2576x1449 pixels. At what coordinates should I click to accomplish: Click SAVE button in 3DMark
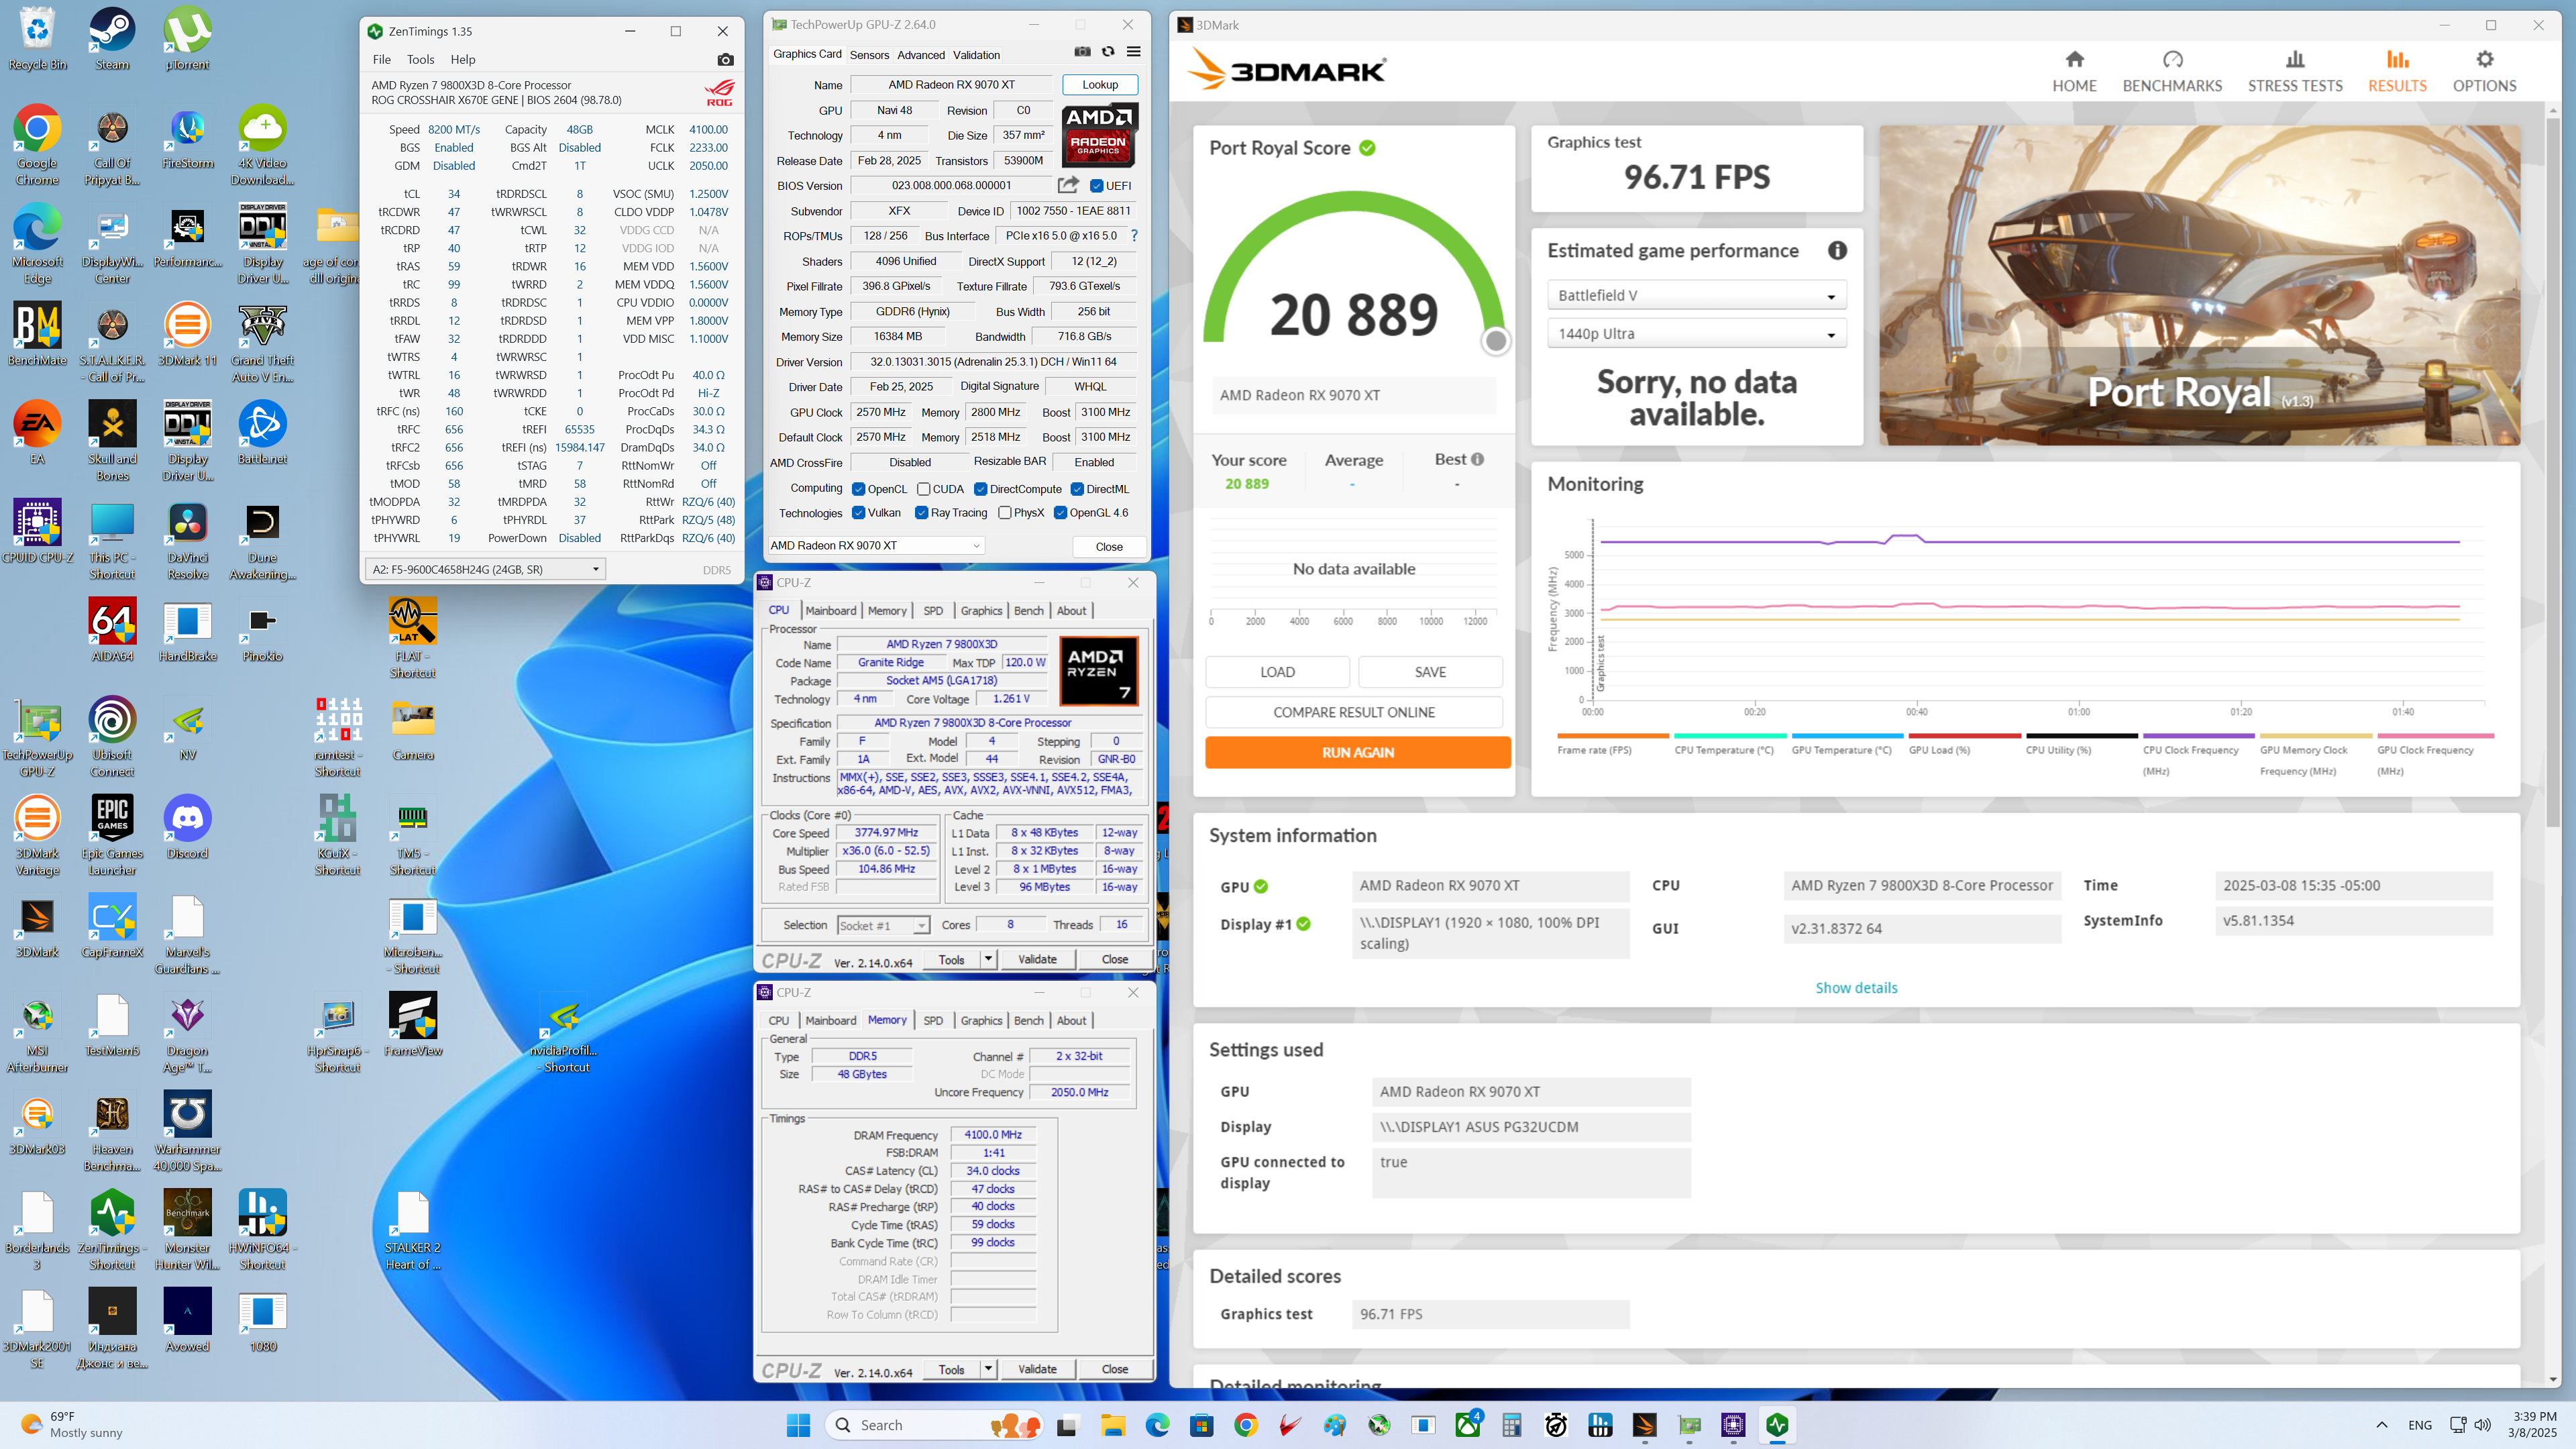(1430, 672)
